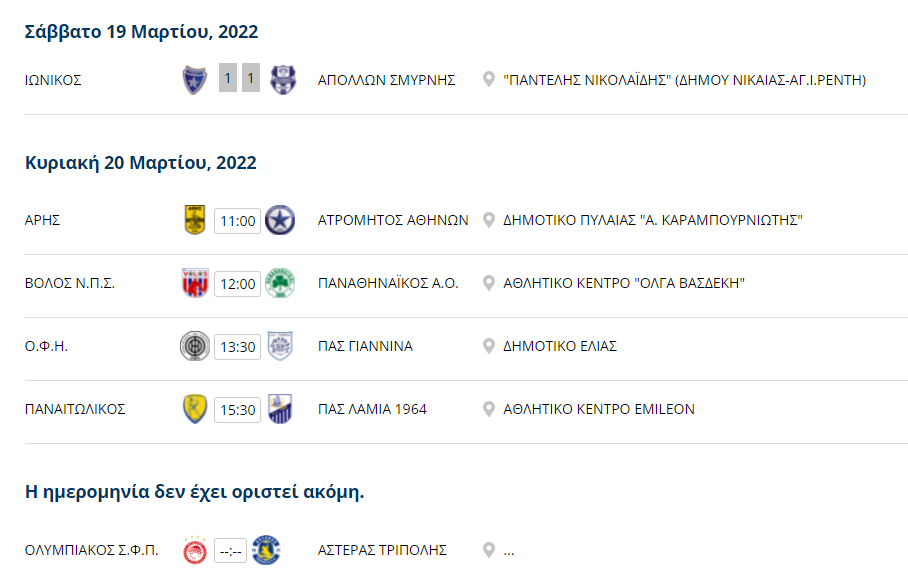Open the 13:30 match time box
908x571 pixels.
(237, 346)
